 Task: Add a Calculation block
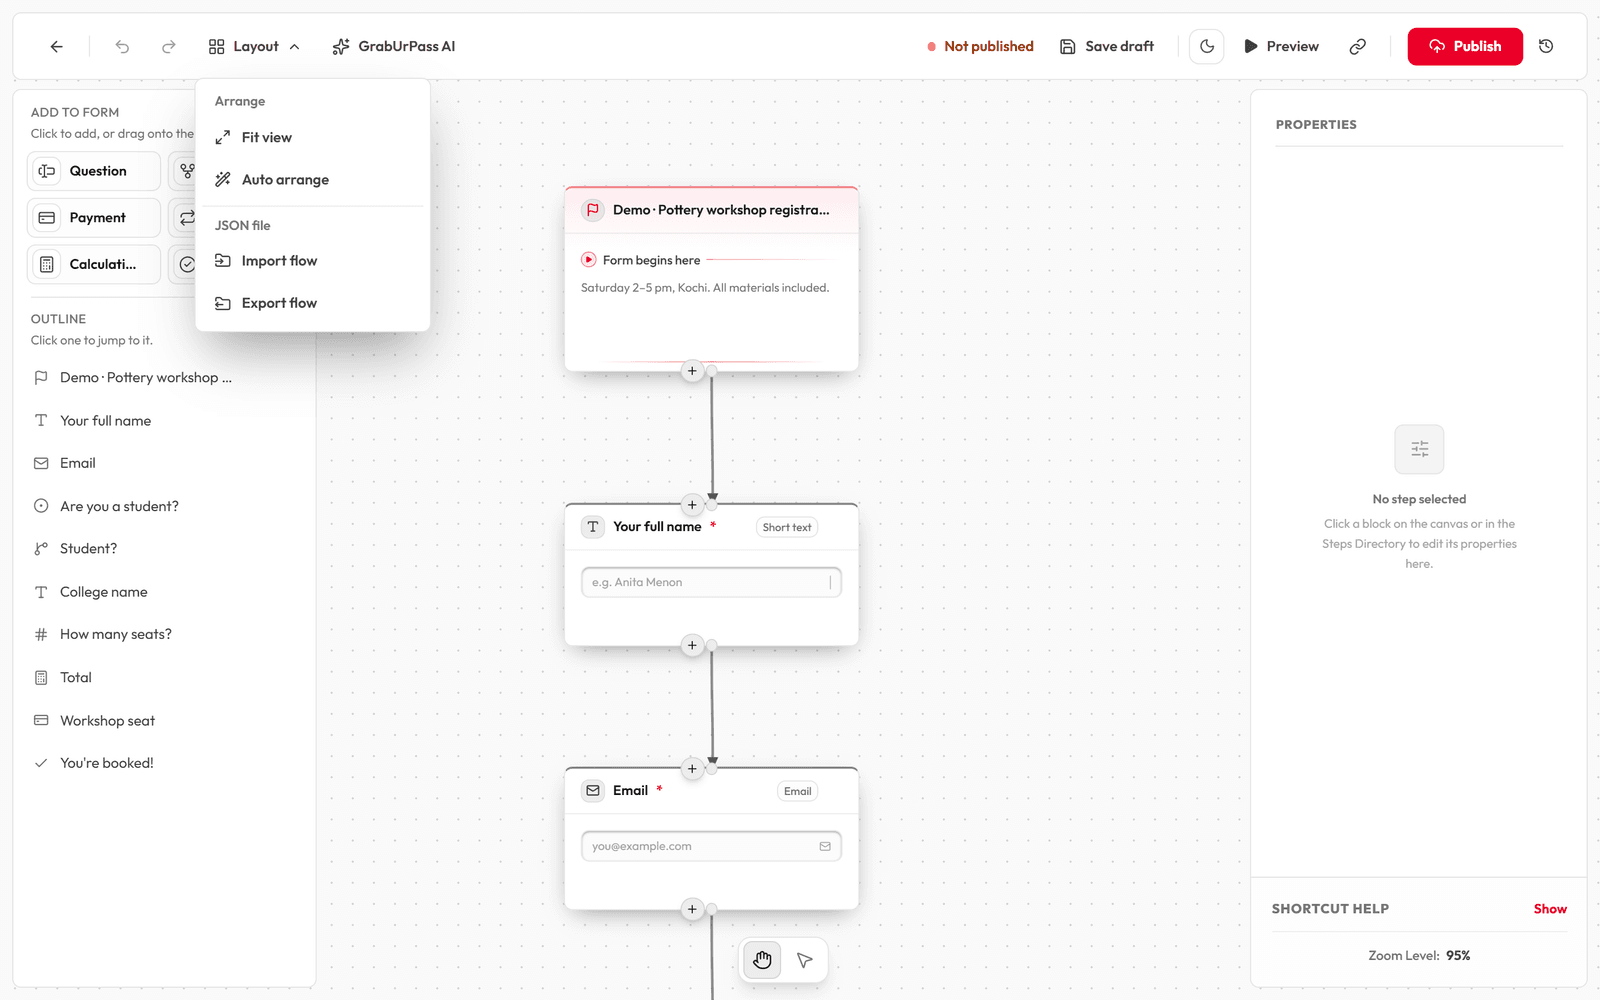[x=94, y=265]
